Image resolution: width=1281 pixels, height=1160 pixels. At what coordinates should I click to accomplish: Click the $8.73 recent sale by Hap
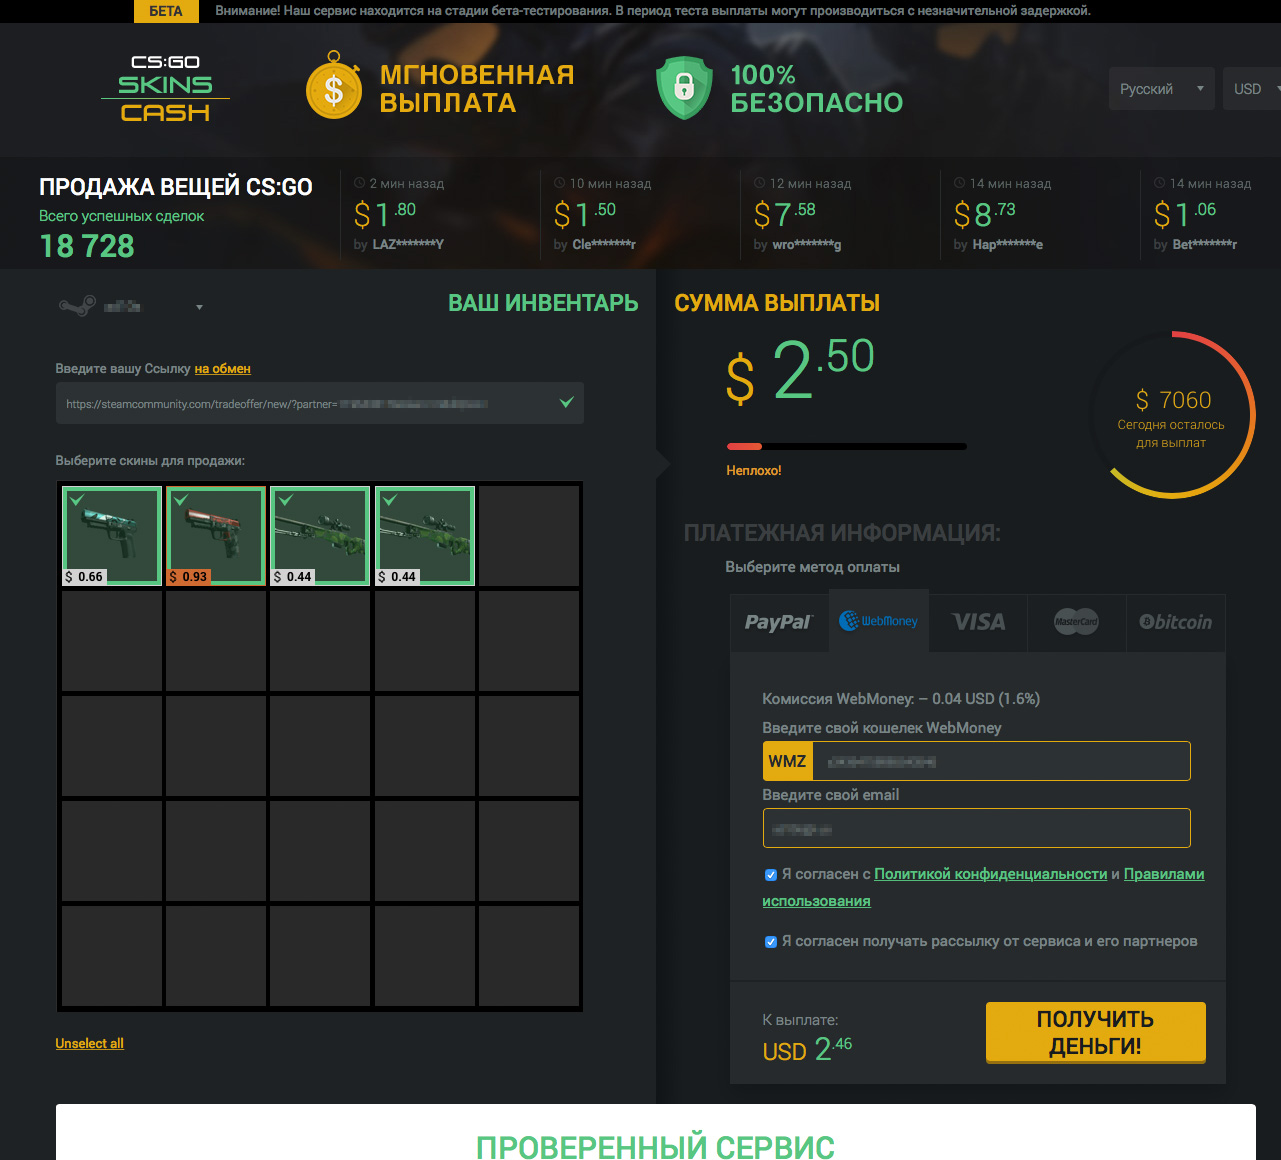(1001, 214)
